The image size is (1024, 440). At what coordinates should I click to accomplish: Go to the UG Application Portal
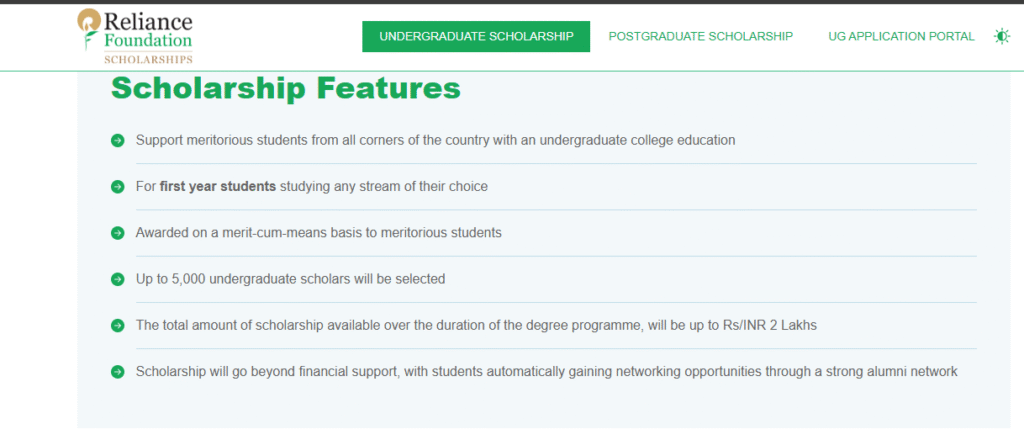[x=901, y=36]
